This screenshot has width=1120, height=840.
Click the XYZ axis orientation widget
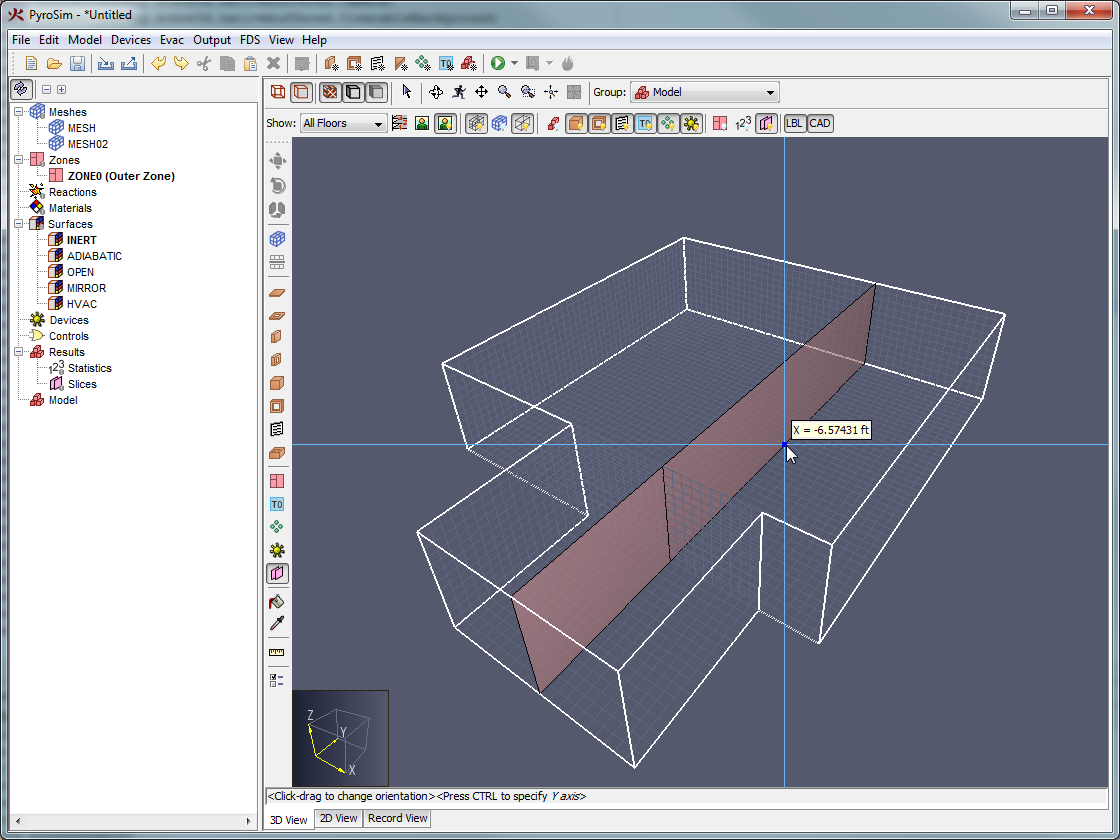[x=340, y=738]
